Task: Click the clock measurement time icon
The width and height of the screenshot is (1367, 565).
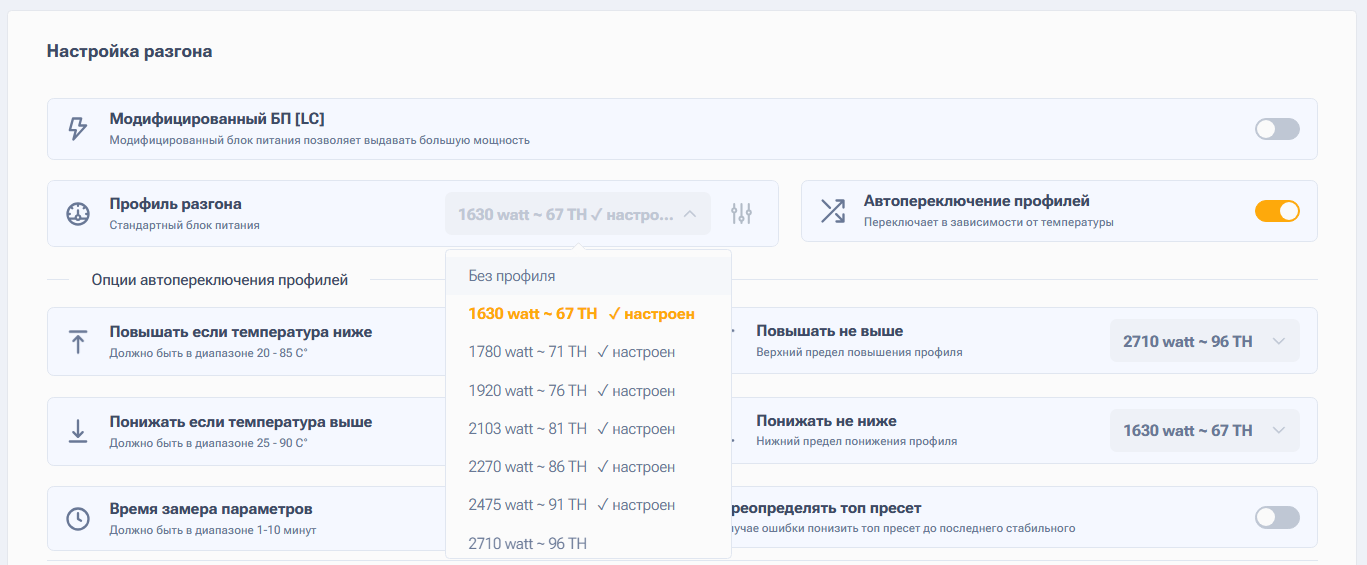Action: click(x=78, y=518)
